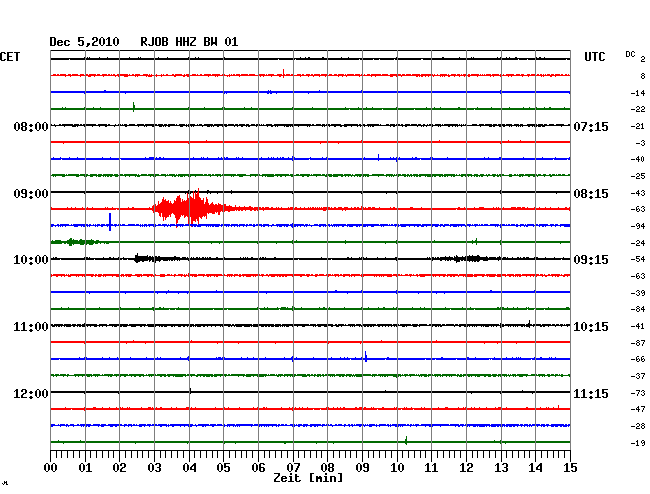
Task: Click green spike near minute 10 on bottom trace
Action: point(406,440)
